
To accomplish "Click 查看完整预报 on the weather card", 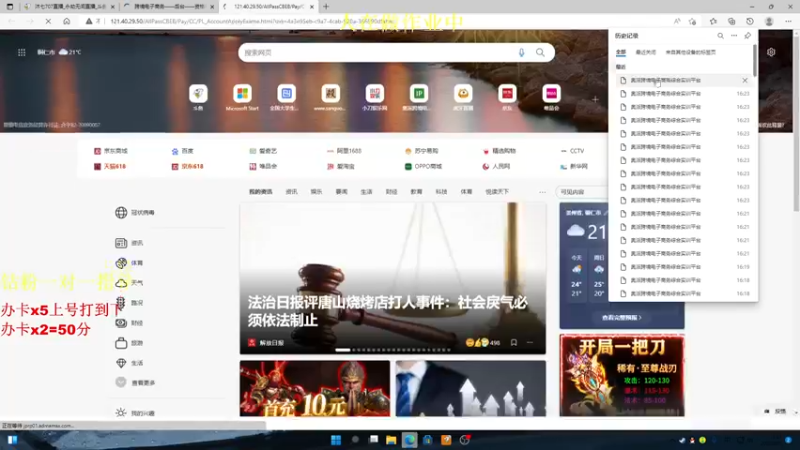I will pyautogui.click(x=621, y=317).
